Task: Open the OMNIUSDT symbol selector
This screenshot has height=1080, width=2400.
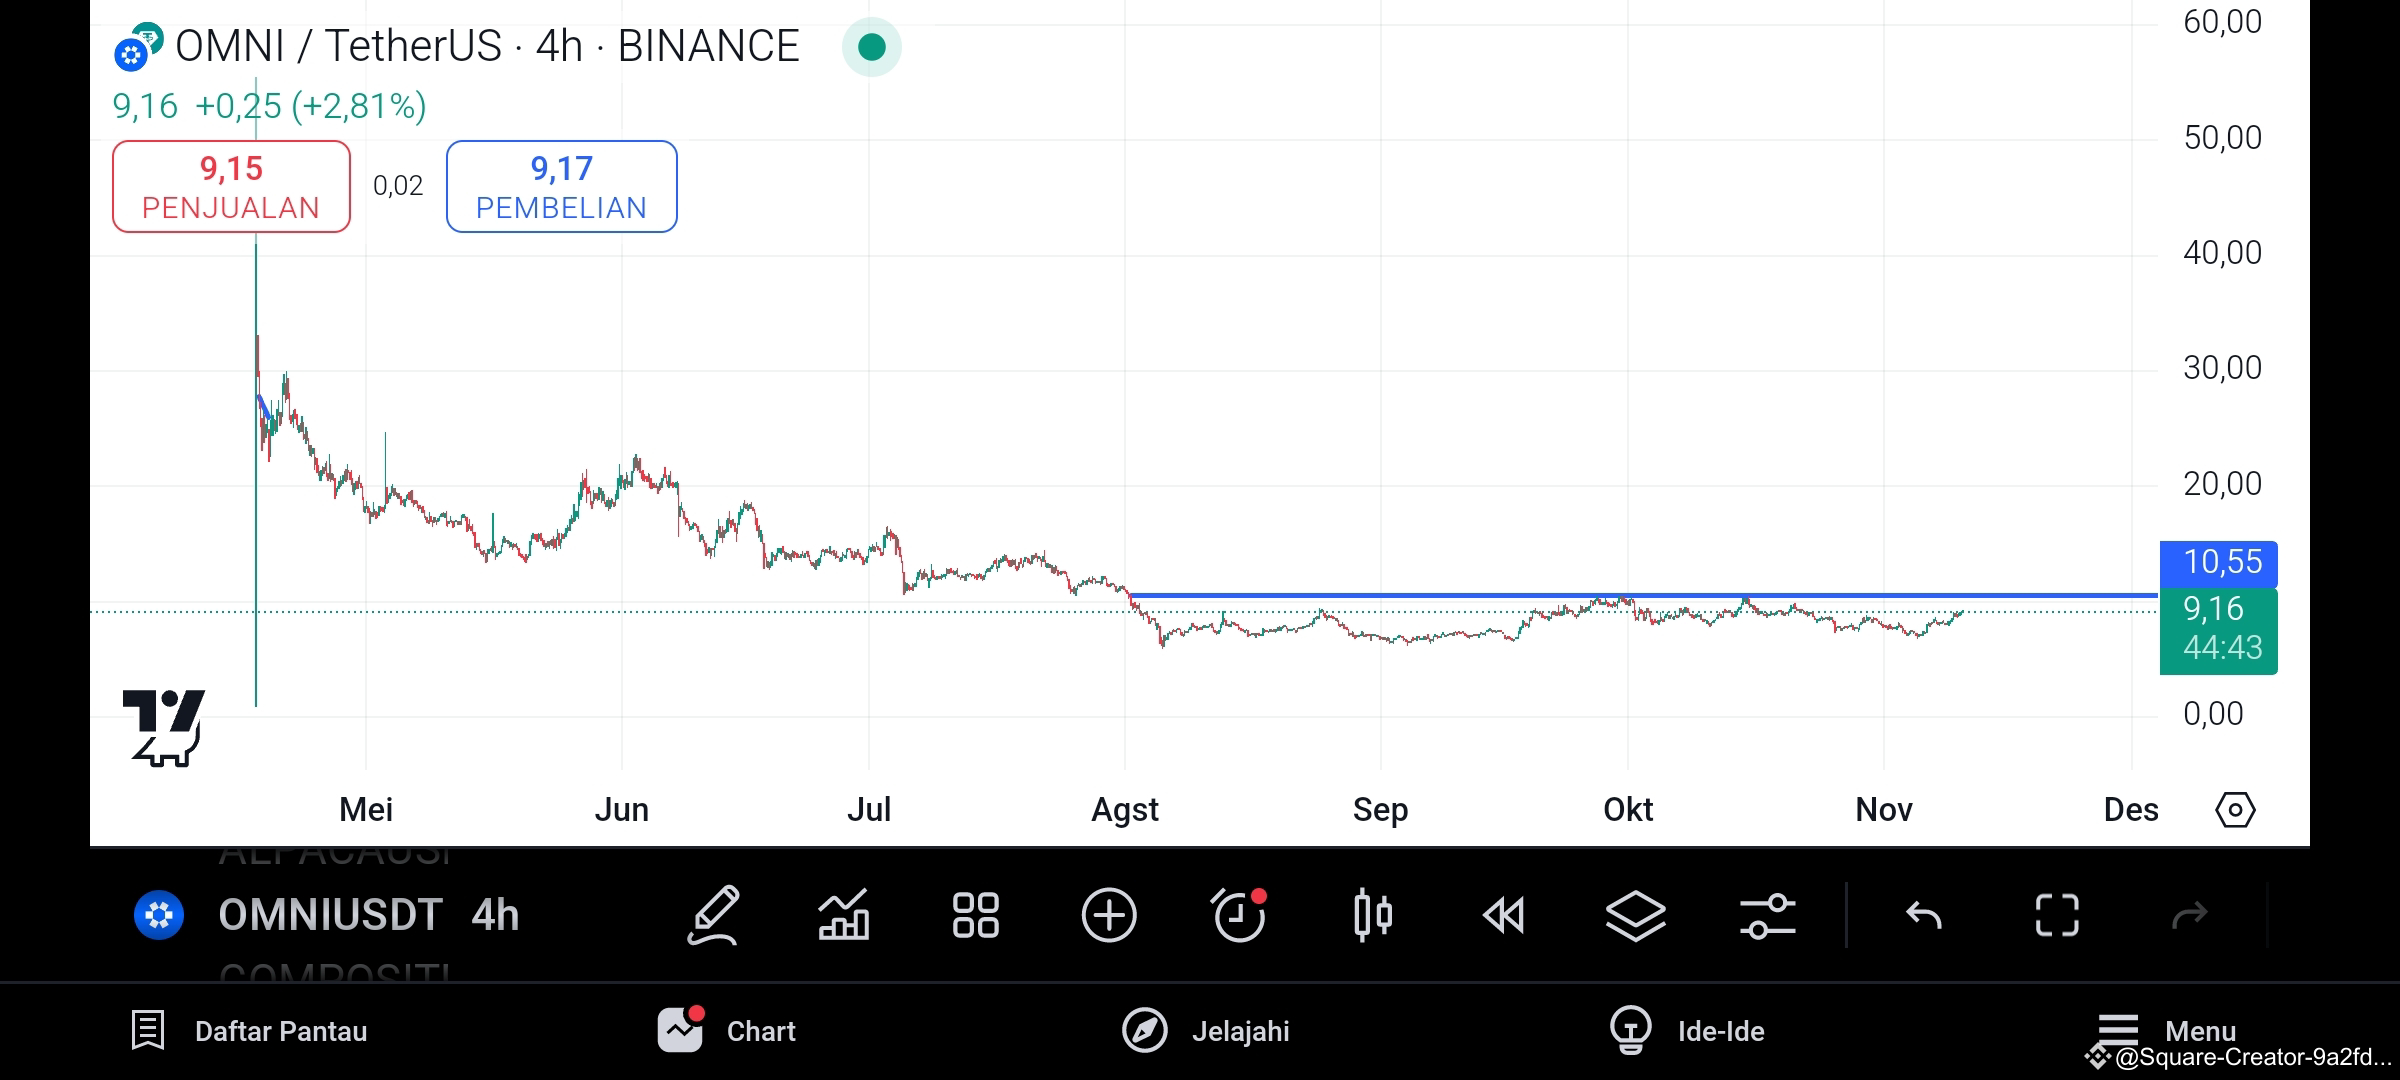Action: 330,915
